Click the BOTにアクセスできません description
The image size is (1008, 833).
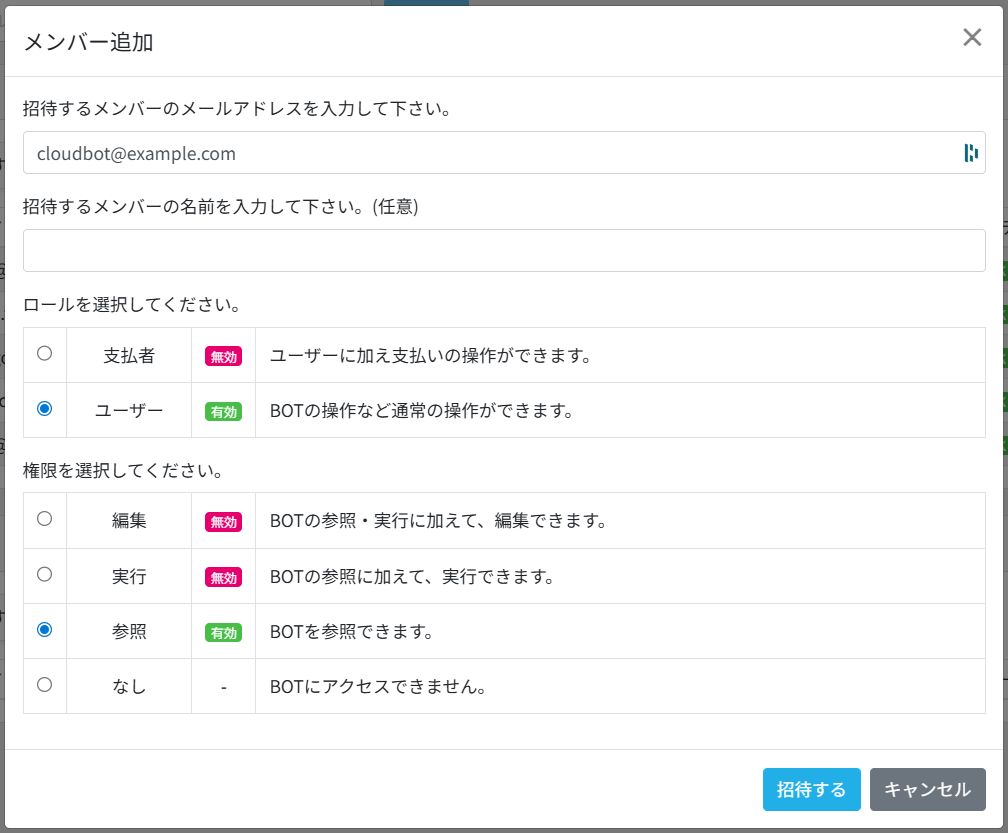378,687
